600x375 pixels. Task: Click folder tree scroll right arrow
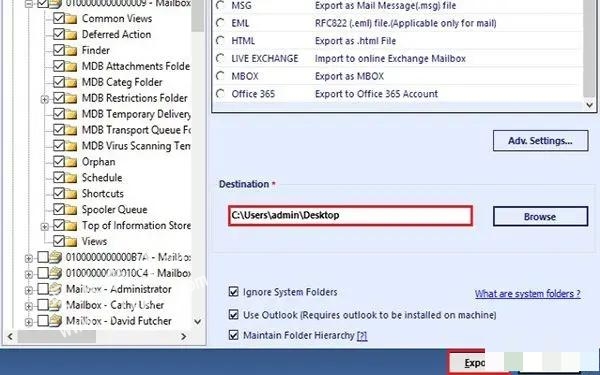[x=184, y=336]
